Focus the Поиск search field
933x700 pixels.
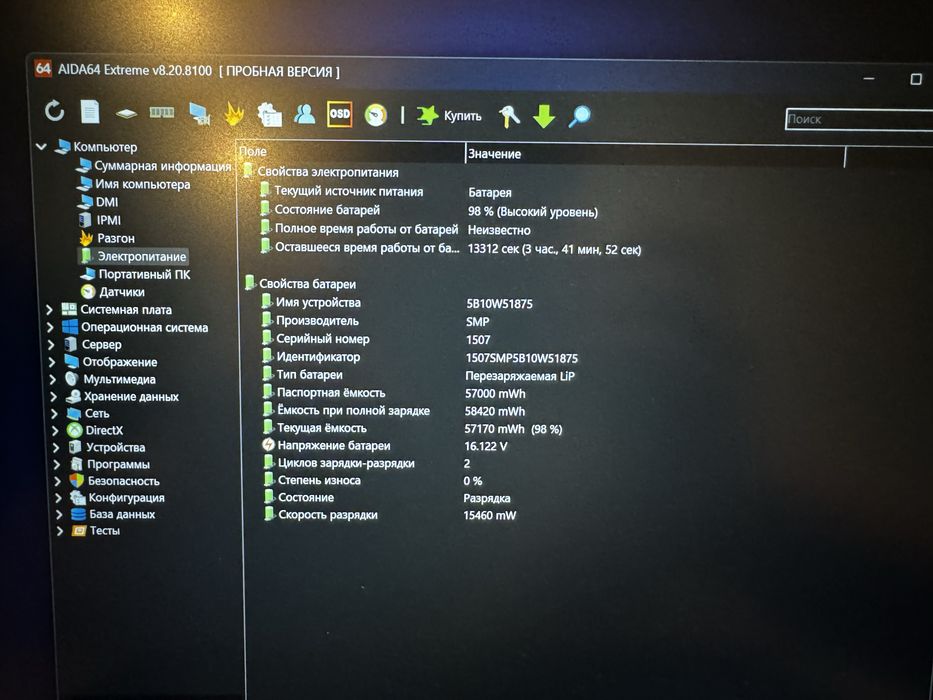[x=859, y=119]
